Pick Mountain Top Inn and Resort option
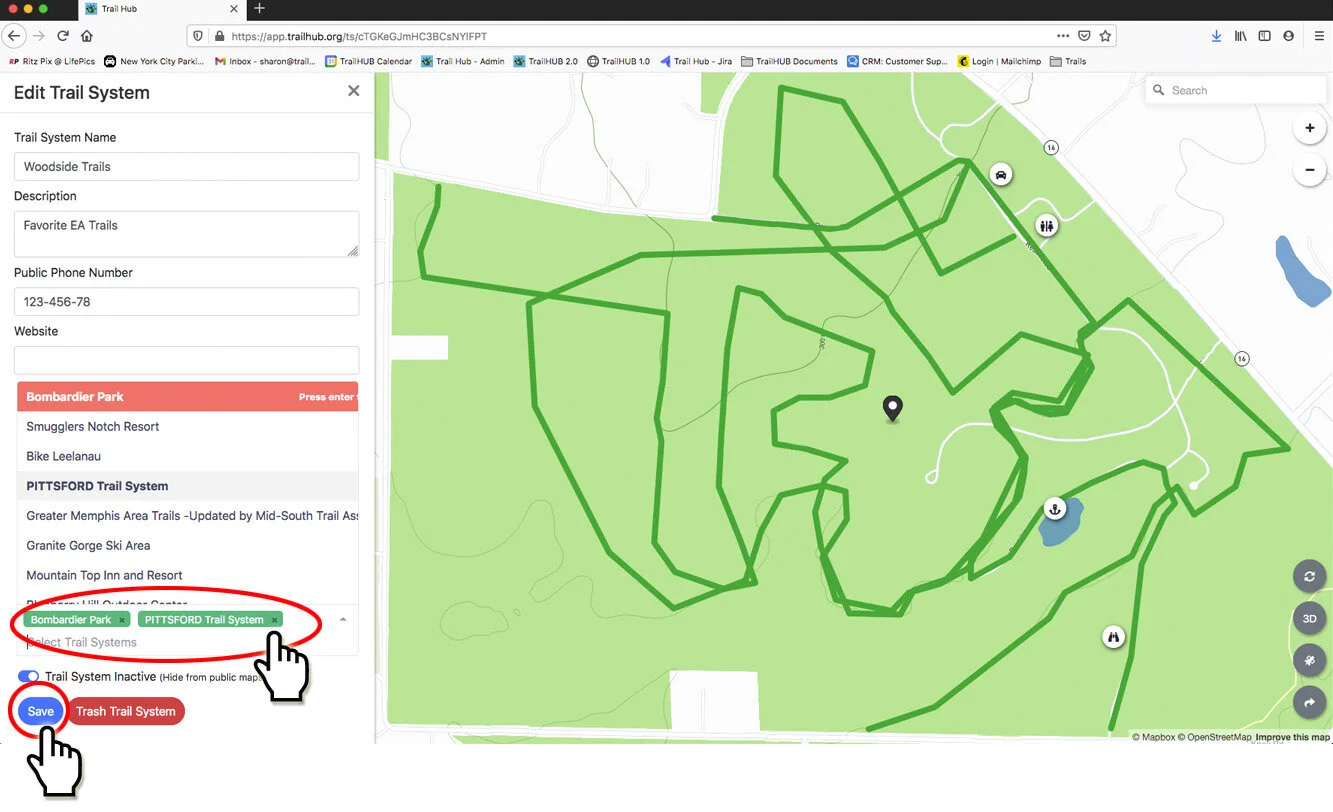The height and width of the screenshot is (812, 1333). coord(187,576)
